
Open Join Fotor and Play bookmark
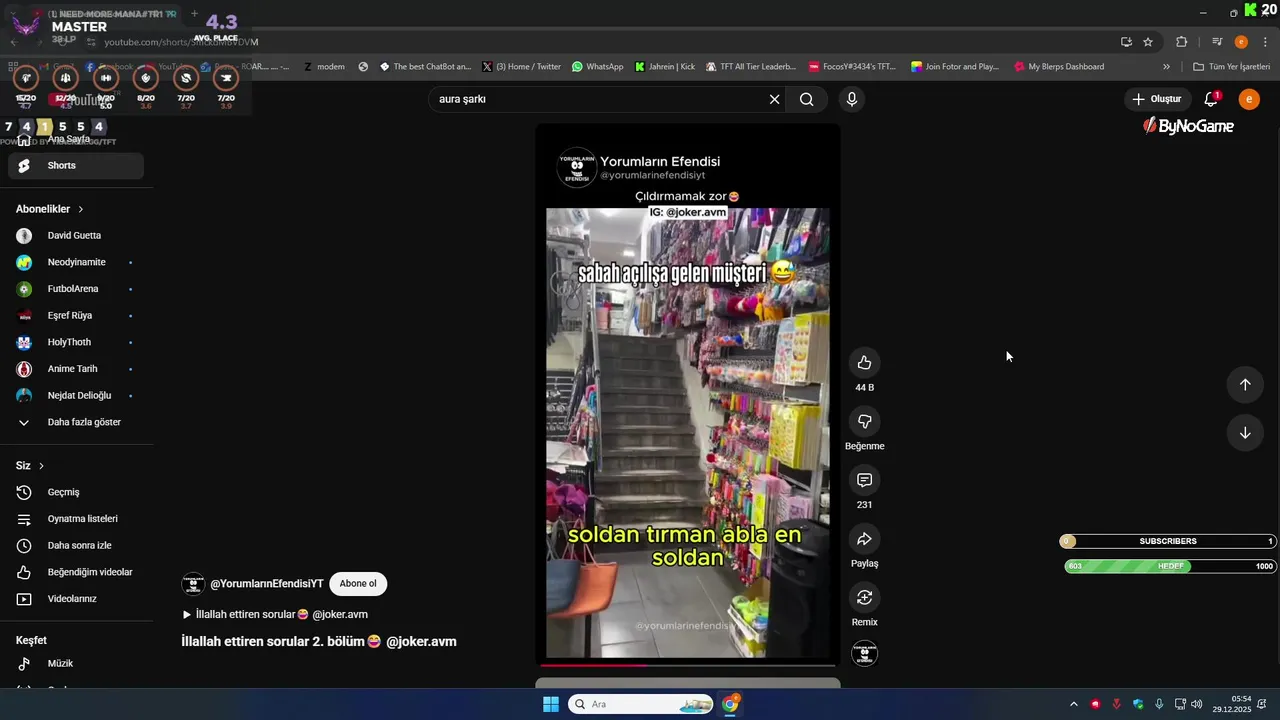pos(954,67)
